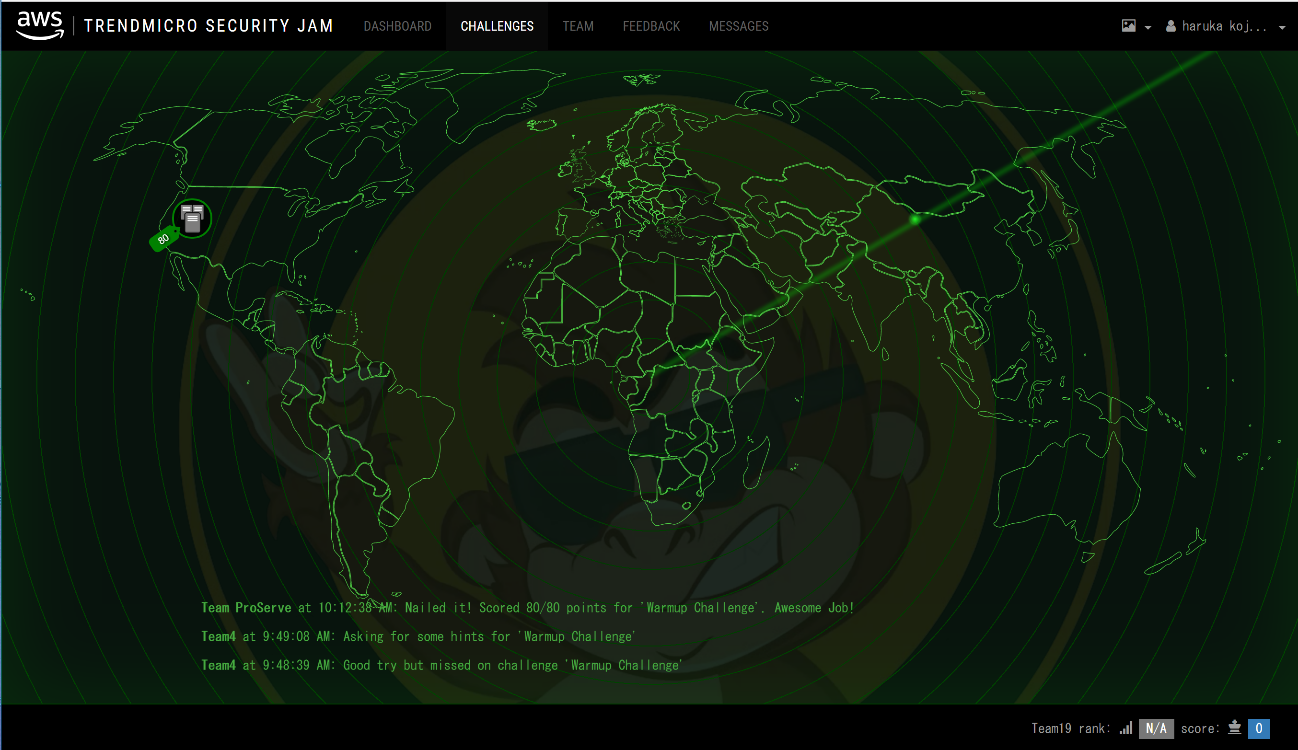1298x750 pixels.
Task: Click the green 80-point tag on the challenge marker
Action: 163,239
